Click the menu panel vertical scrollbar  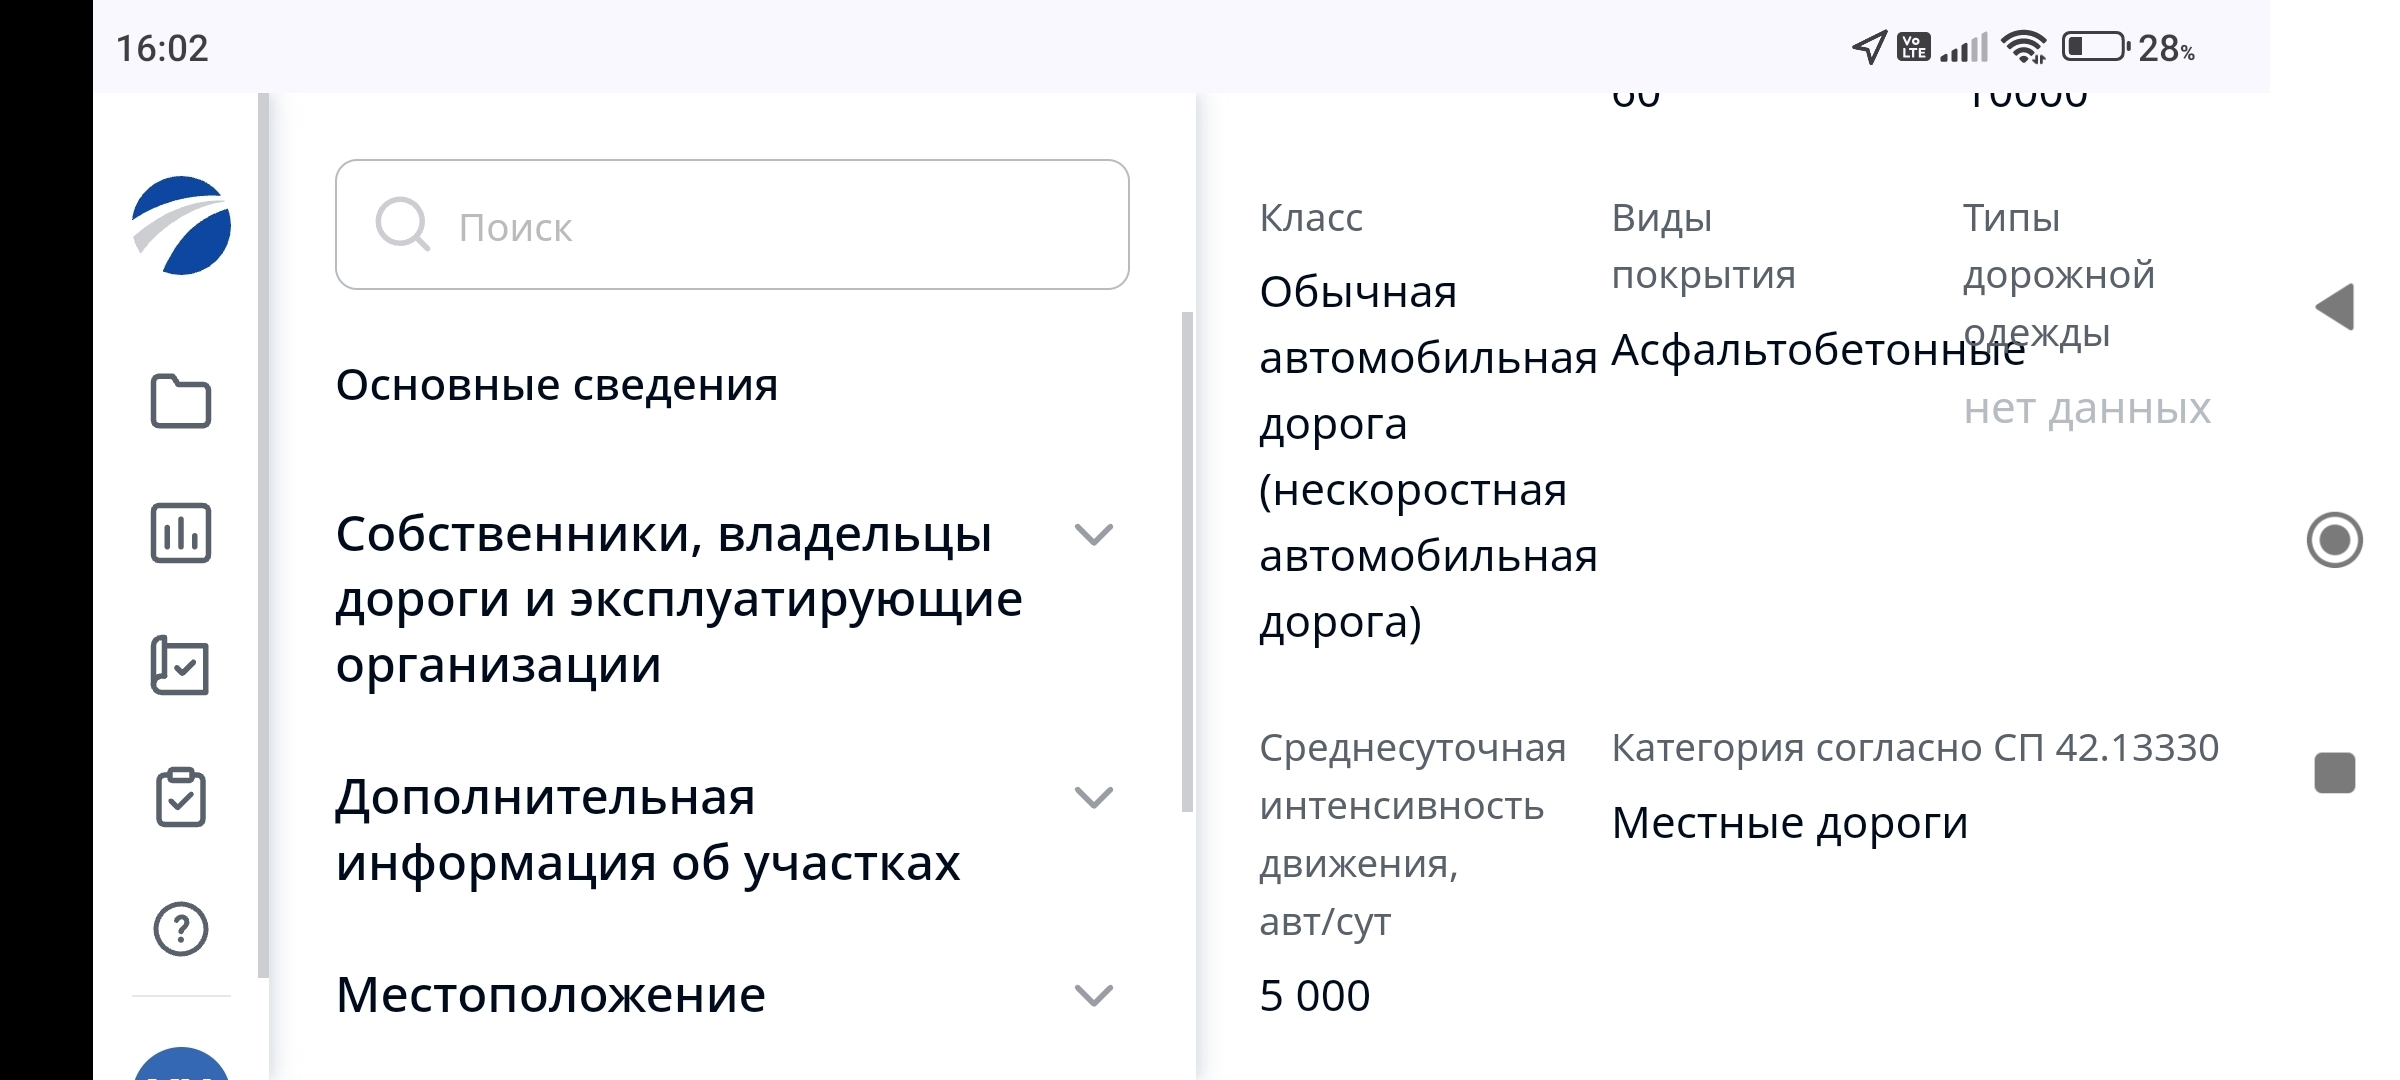(x=1187, y=562)
